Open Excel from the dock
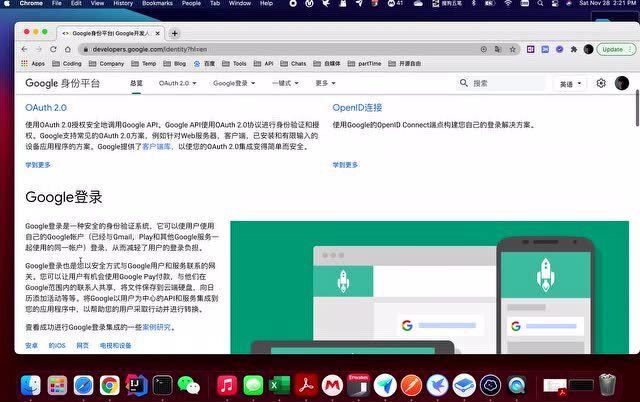The width and height of the screenshot is (640, 402). [x=280, y=384]
